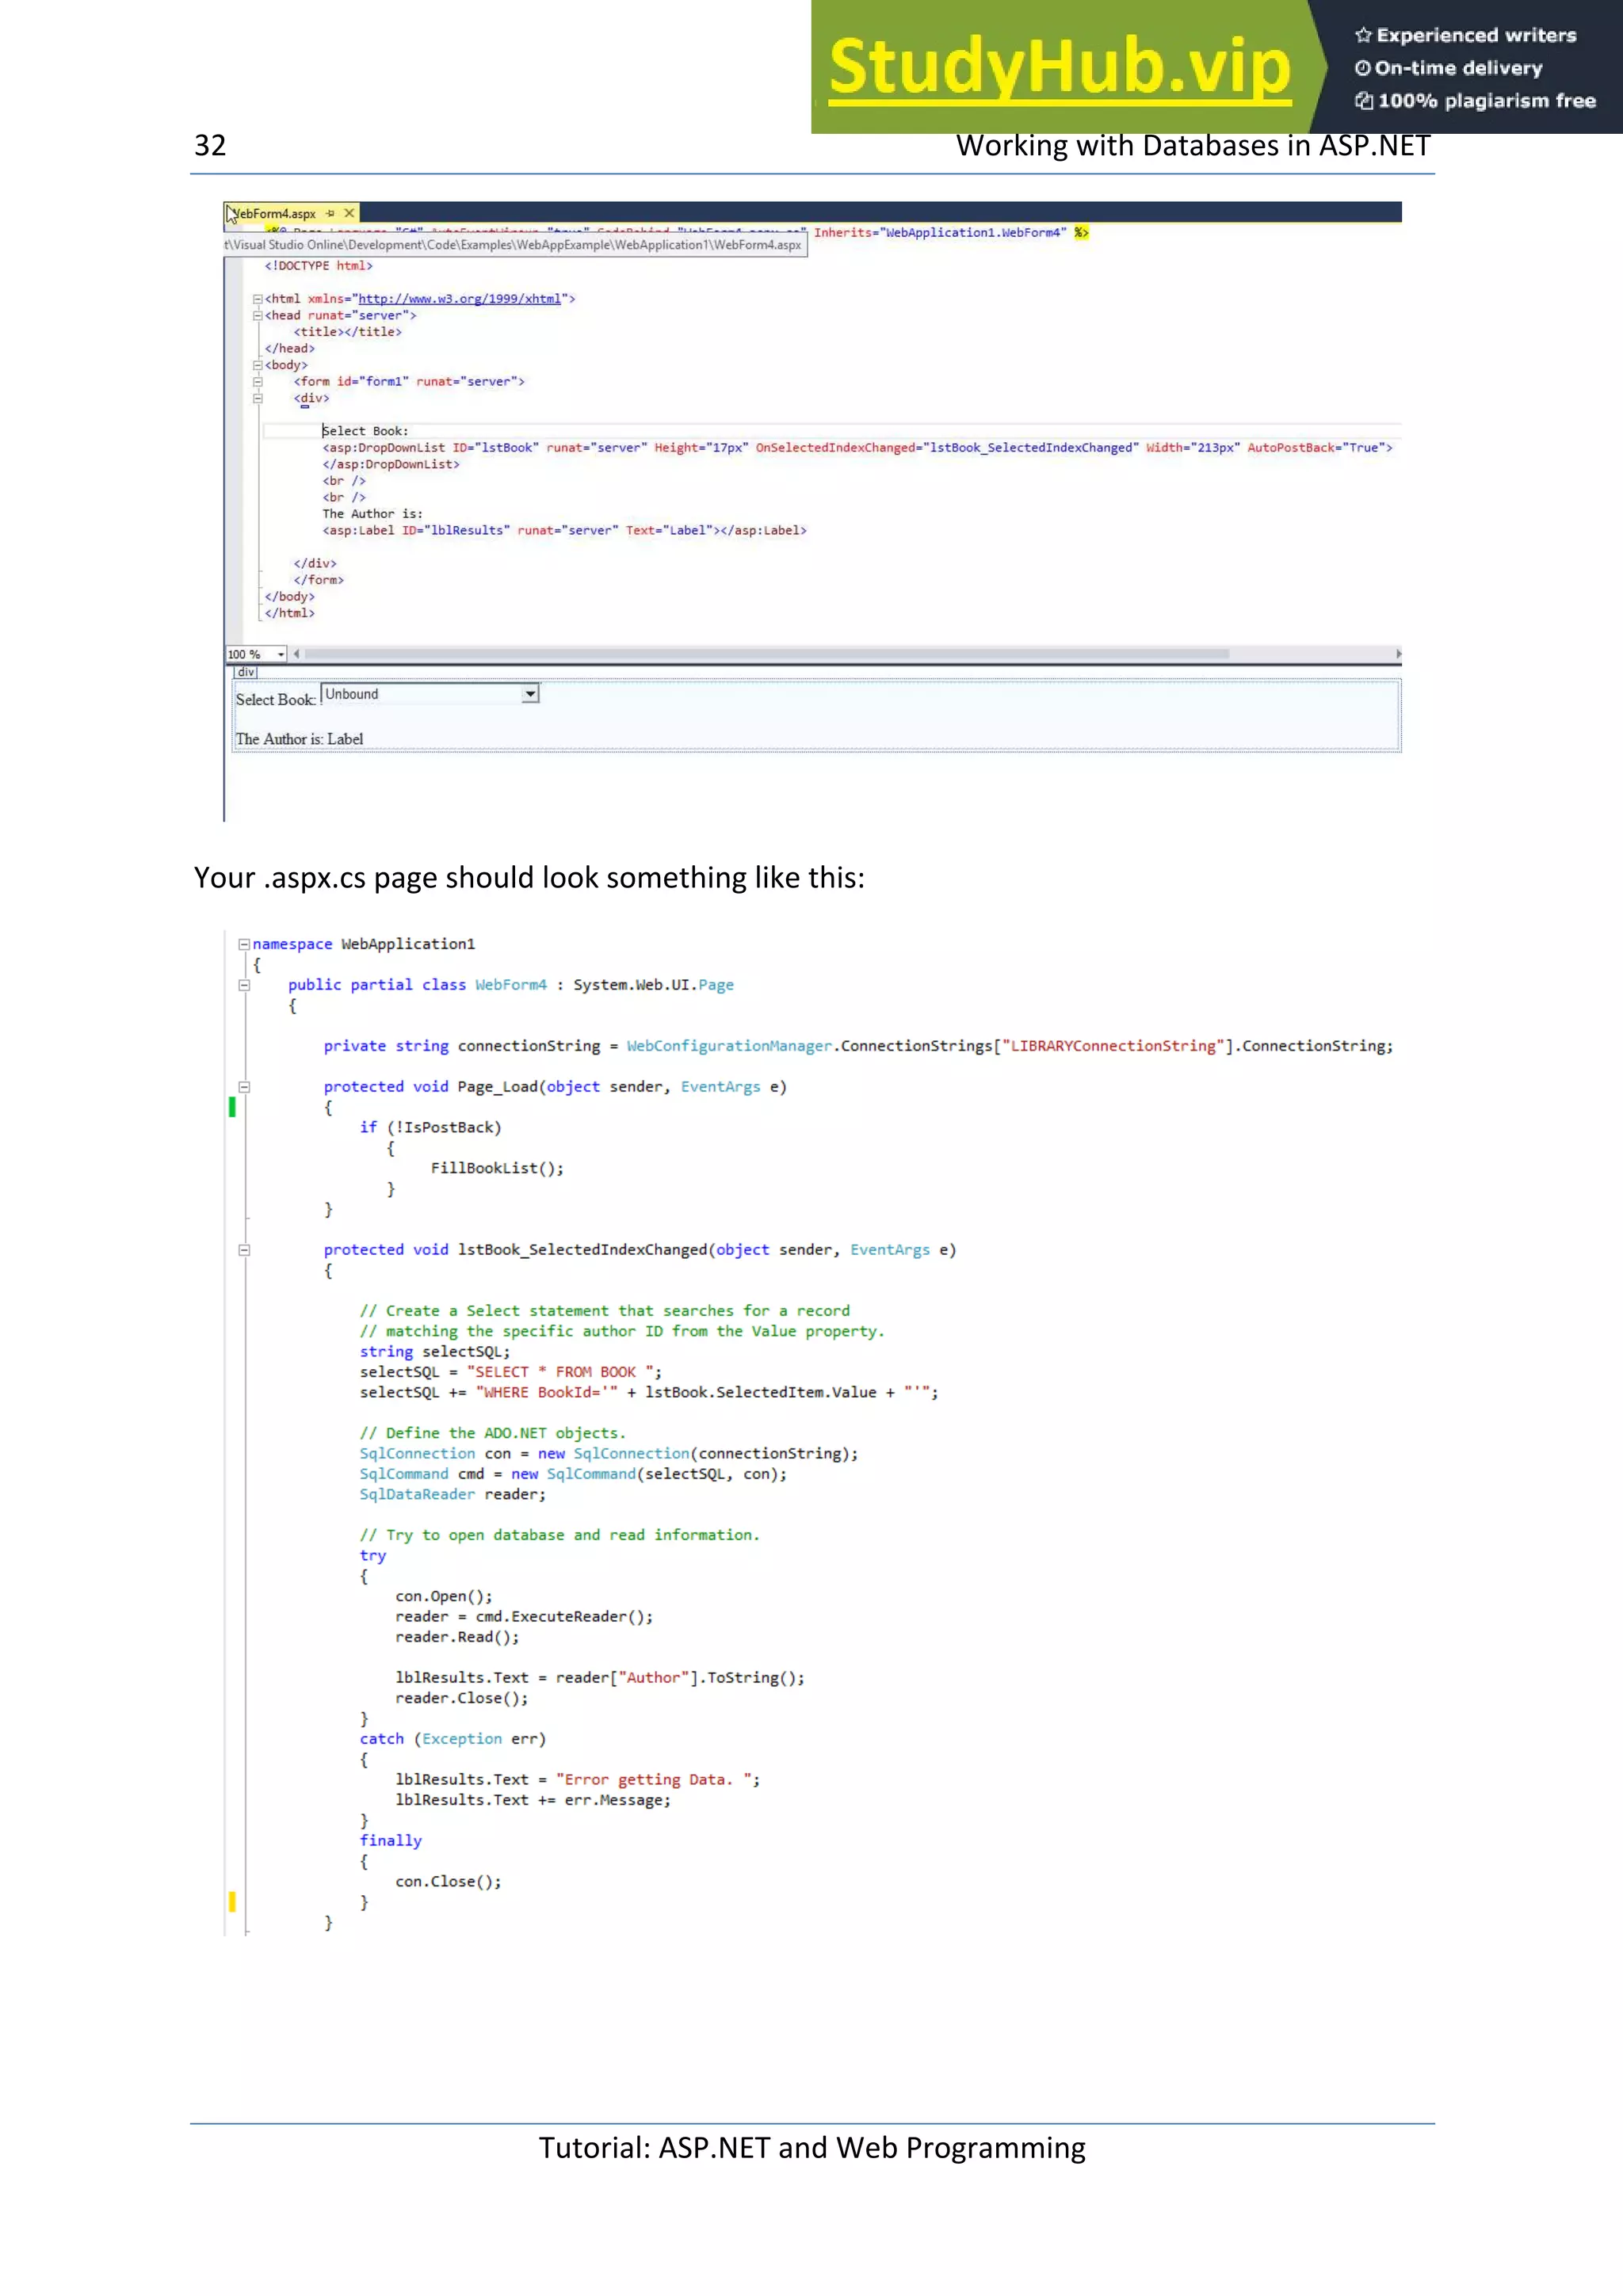Click the 'Select Book:' text in designer
This screenshot has width=1623, height=2296.
pos(276,700)
